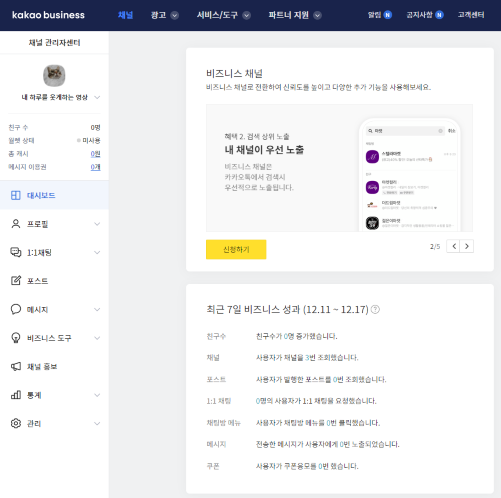The width and height of the screenshot is (501, 498).
Task: Click the 미사용 status beside 알림 상태
Action: point(89,140)
